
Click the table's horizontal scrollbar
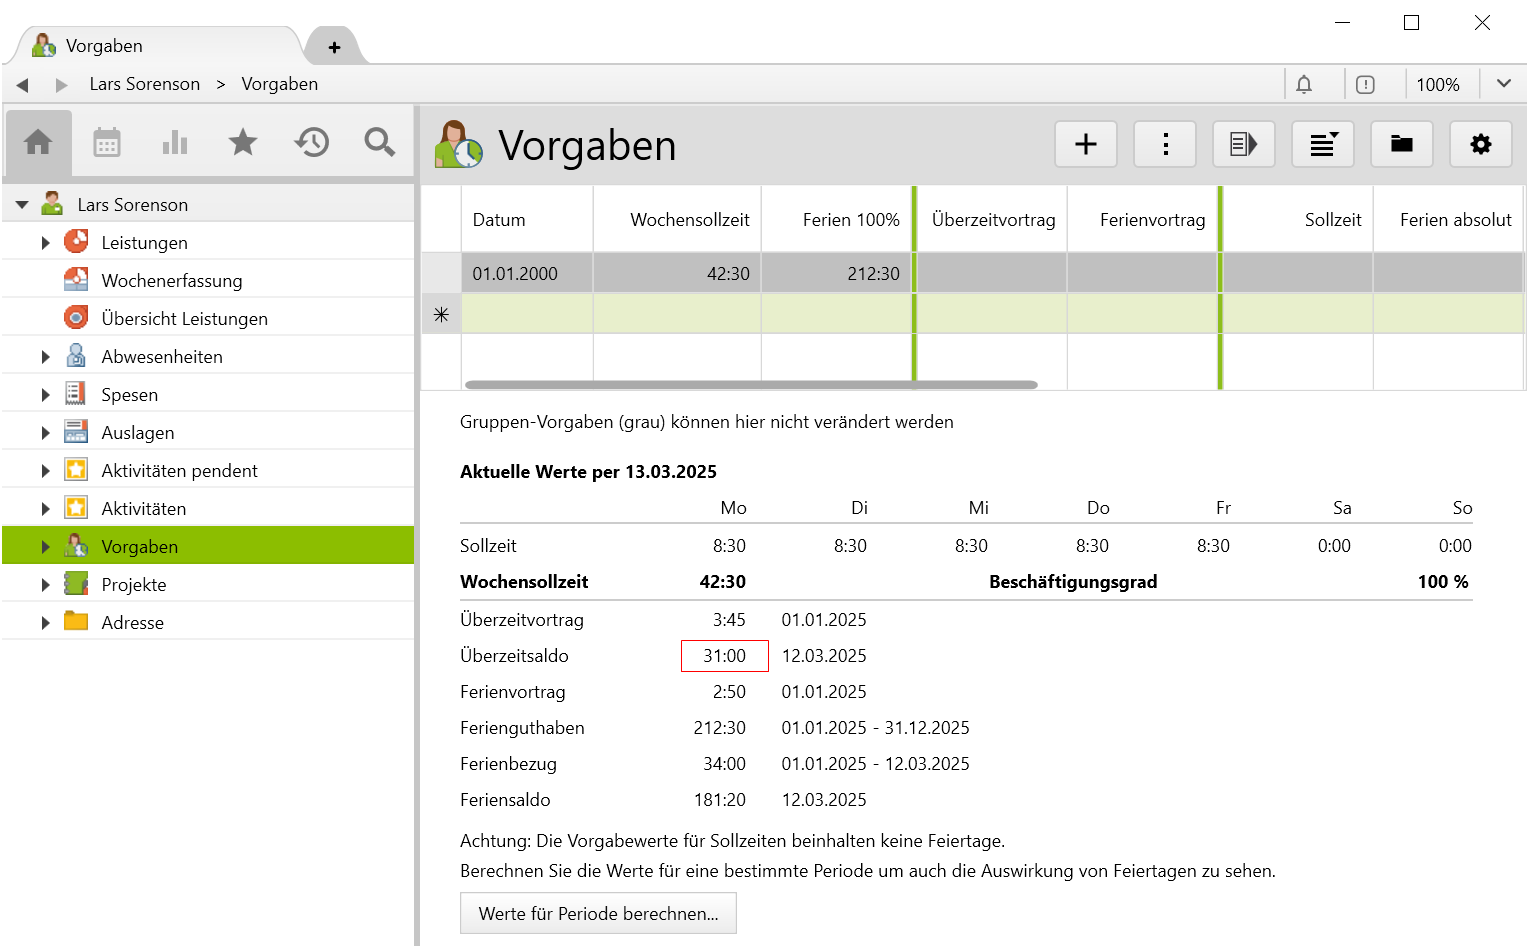(750, 385)
